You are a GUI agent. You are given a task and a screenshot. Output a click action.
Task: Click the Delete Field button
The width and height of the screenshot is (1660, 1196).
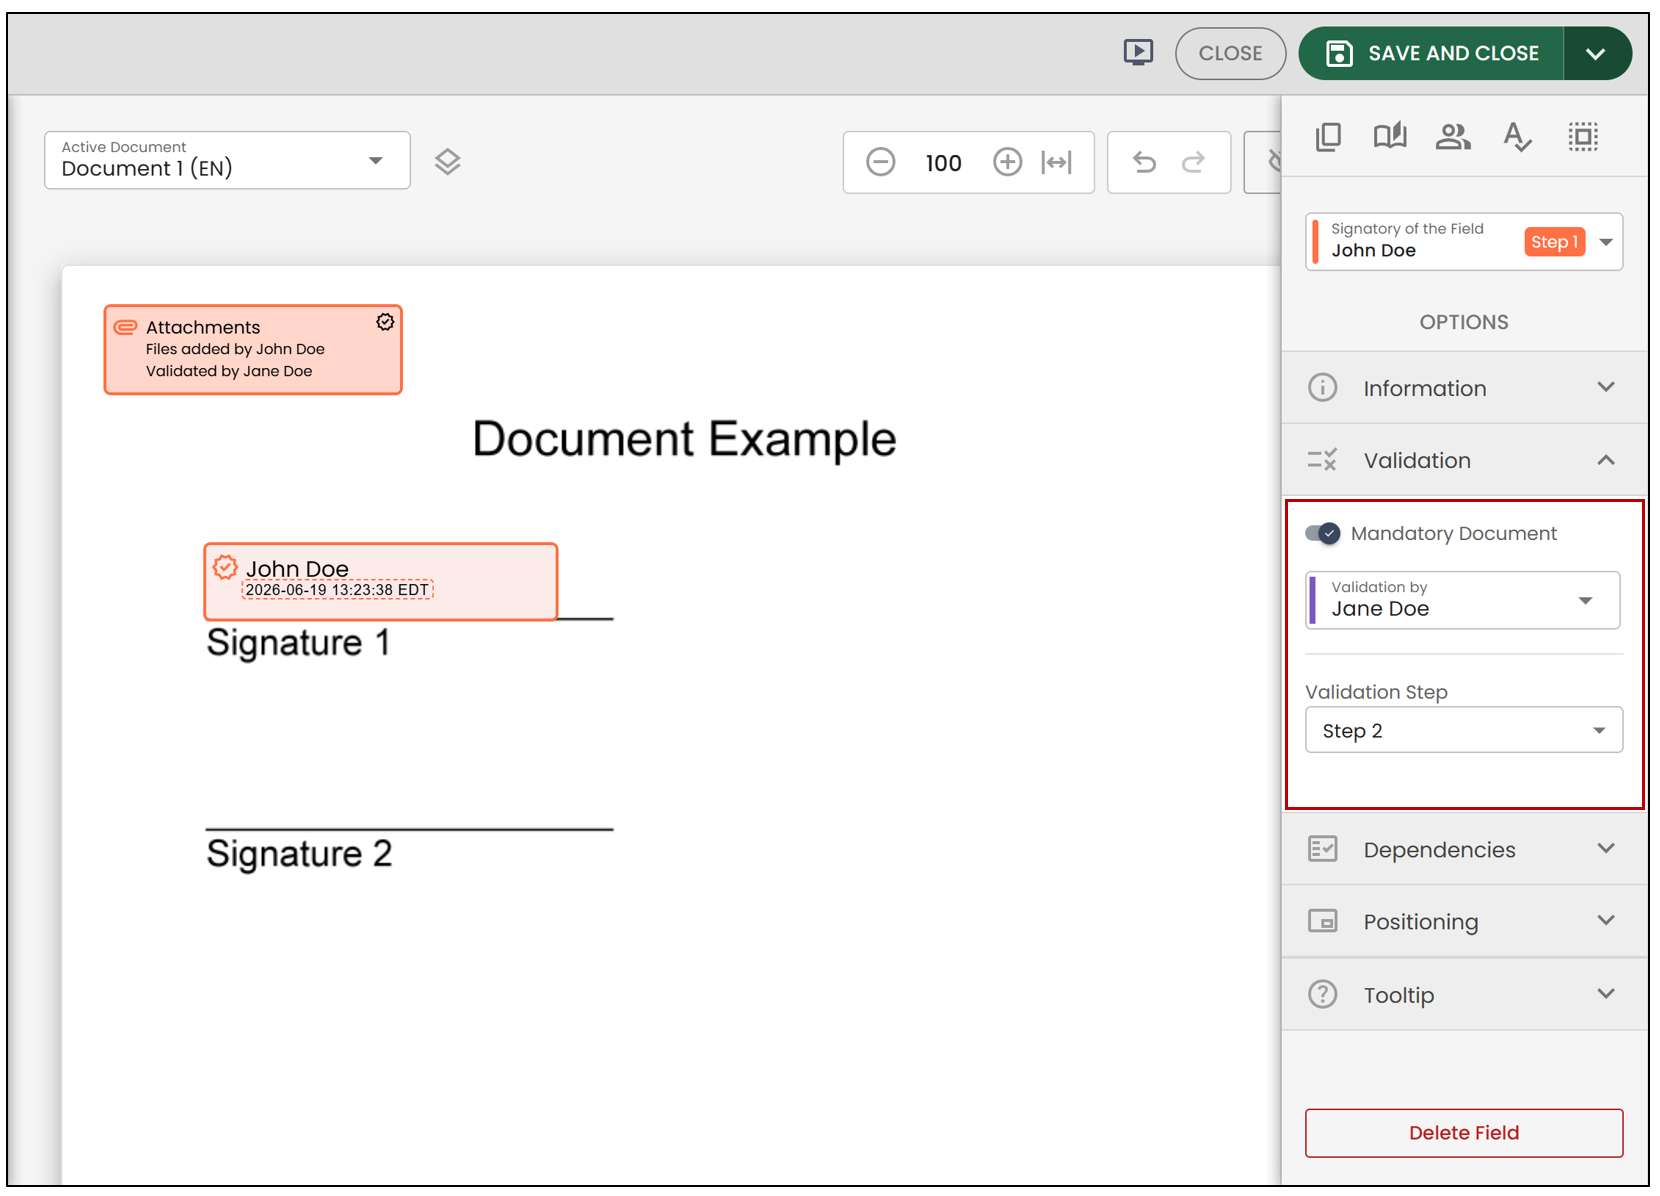tap(1464, 1133)
